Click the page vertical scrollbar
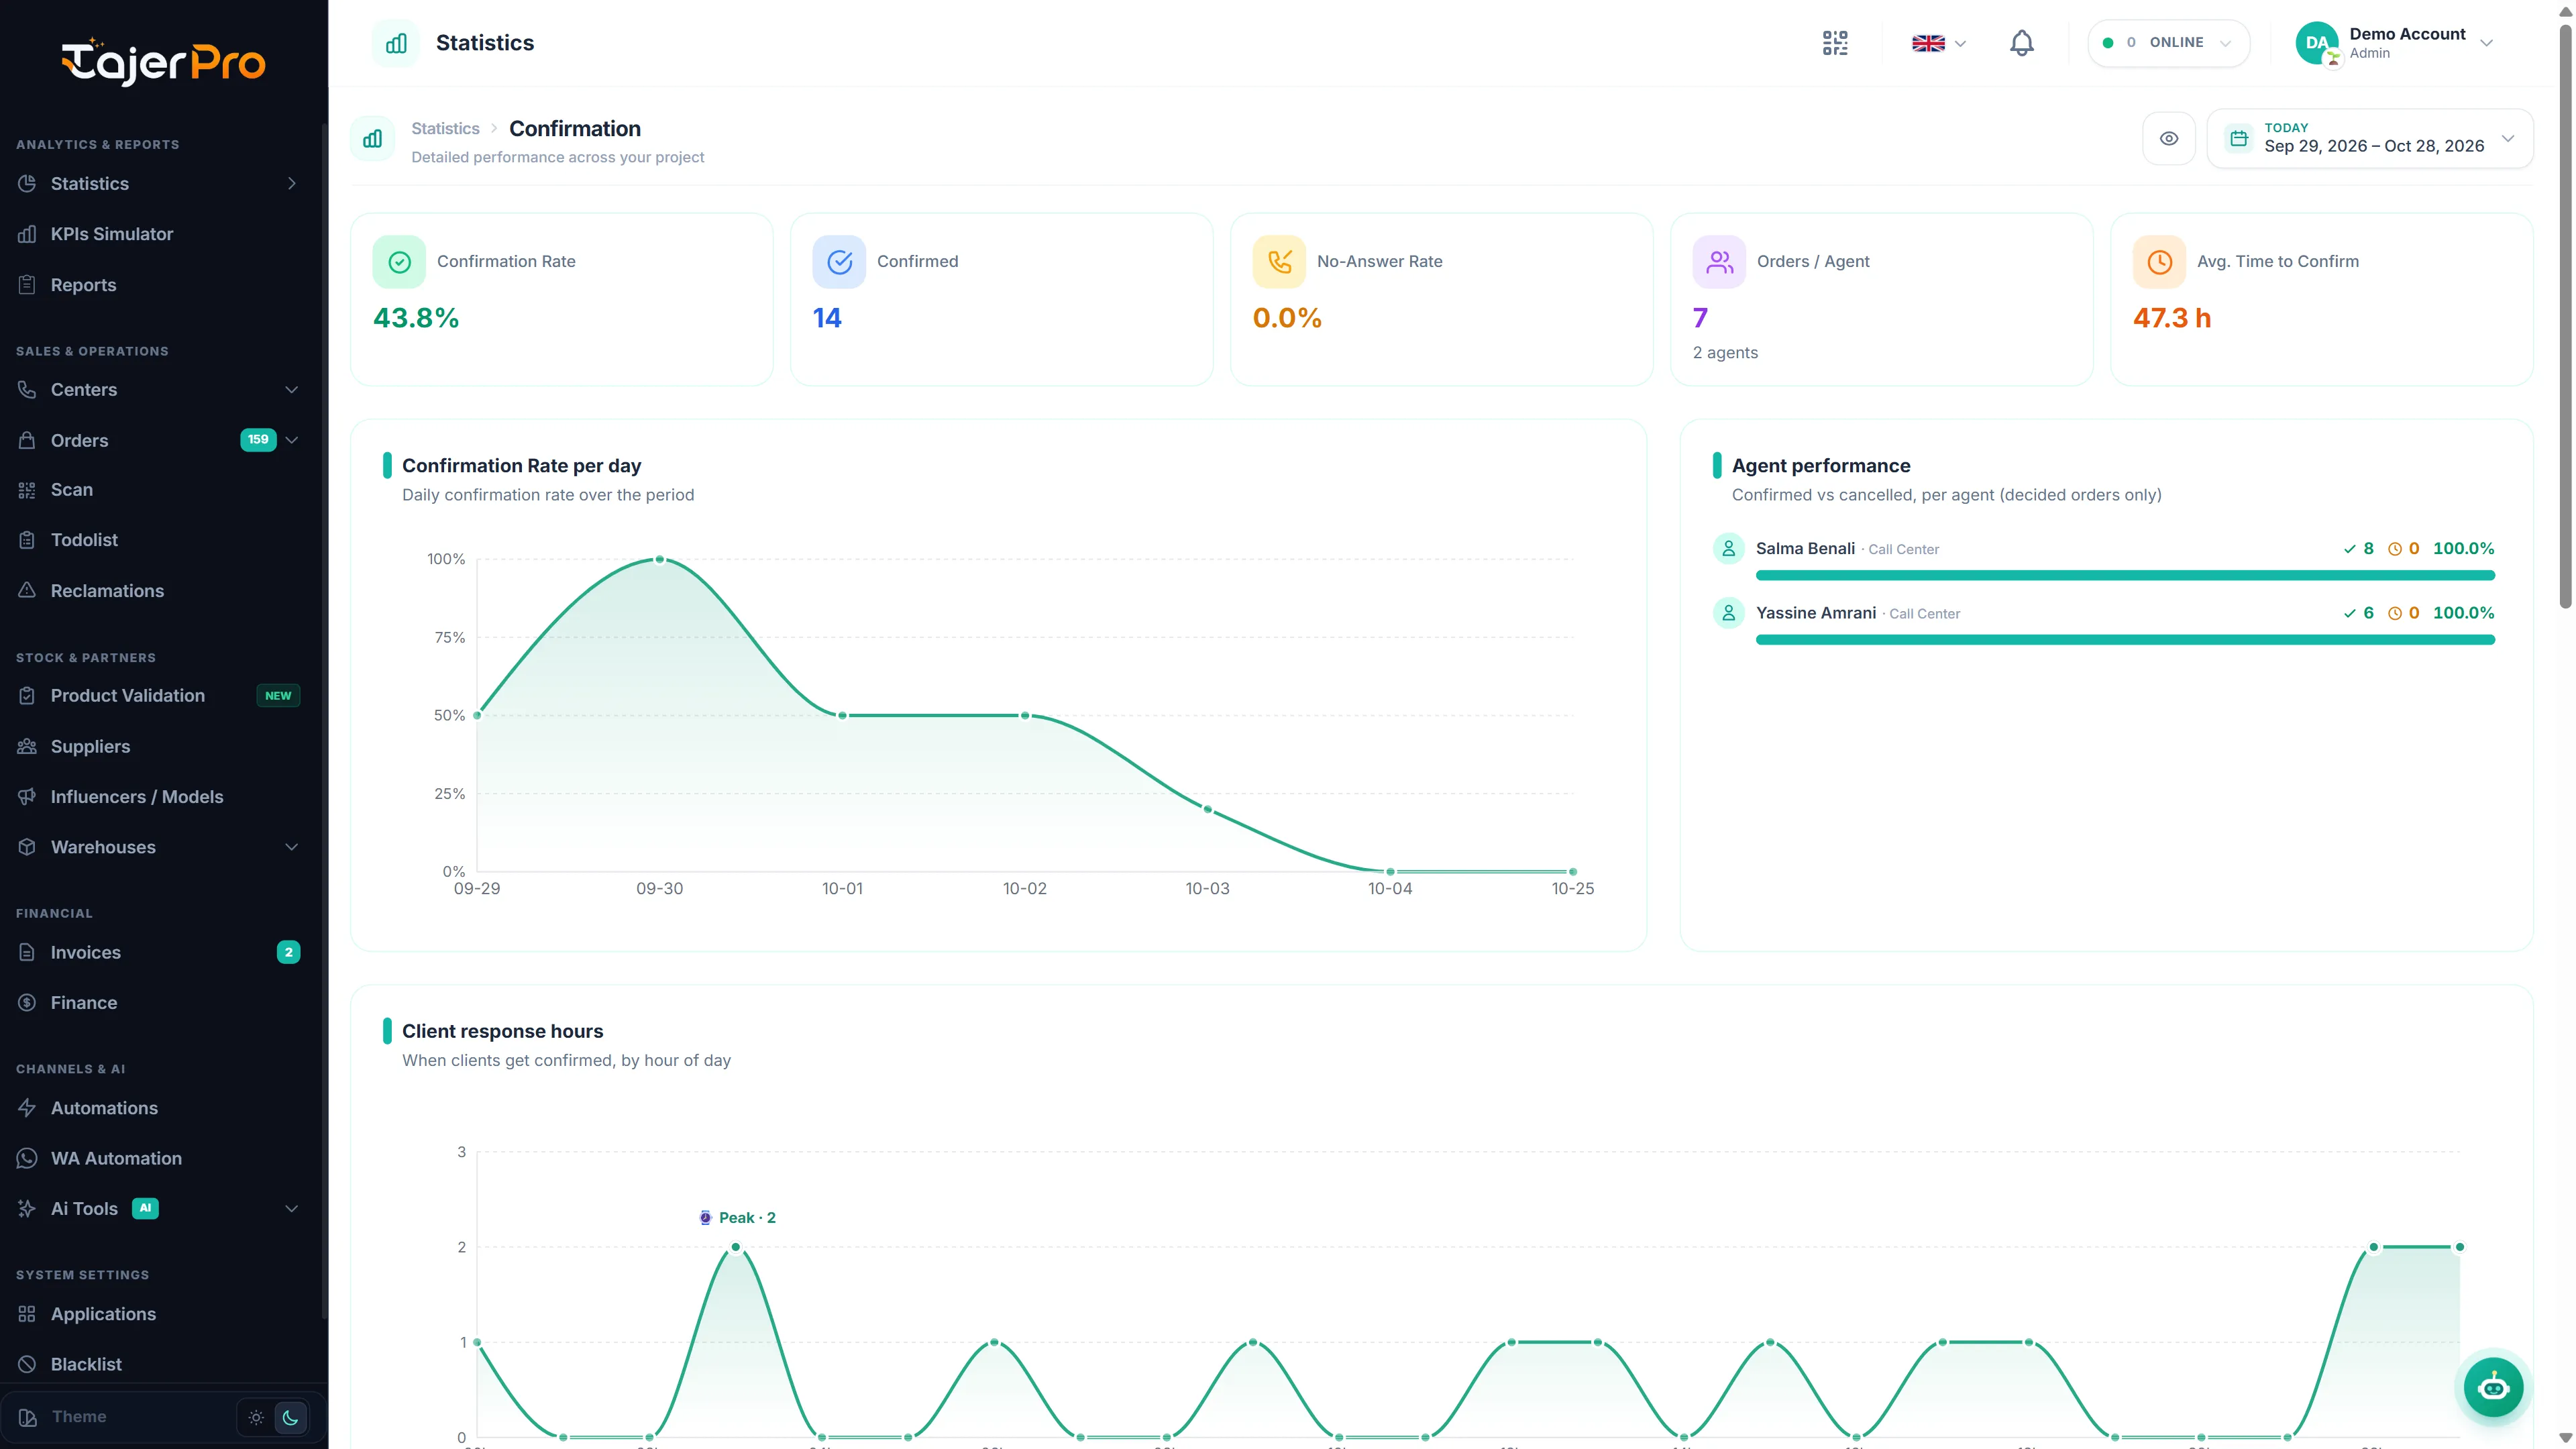The width and height of the screenshot is (2576, 1449). click(2565, 316)
